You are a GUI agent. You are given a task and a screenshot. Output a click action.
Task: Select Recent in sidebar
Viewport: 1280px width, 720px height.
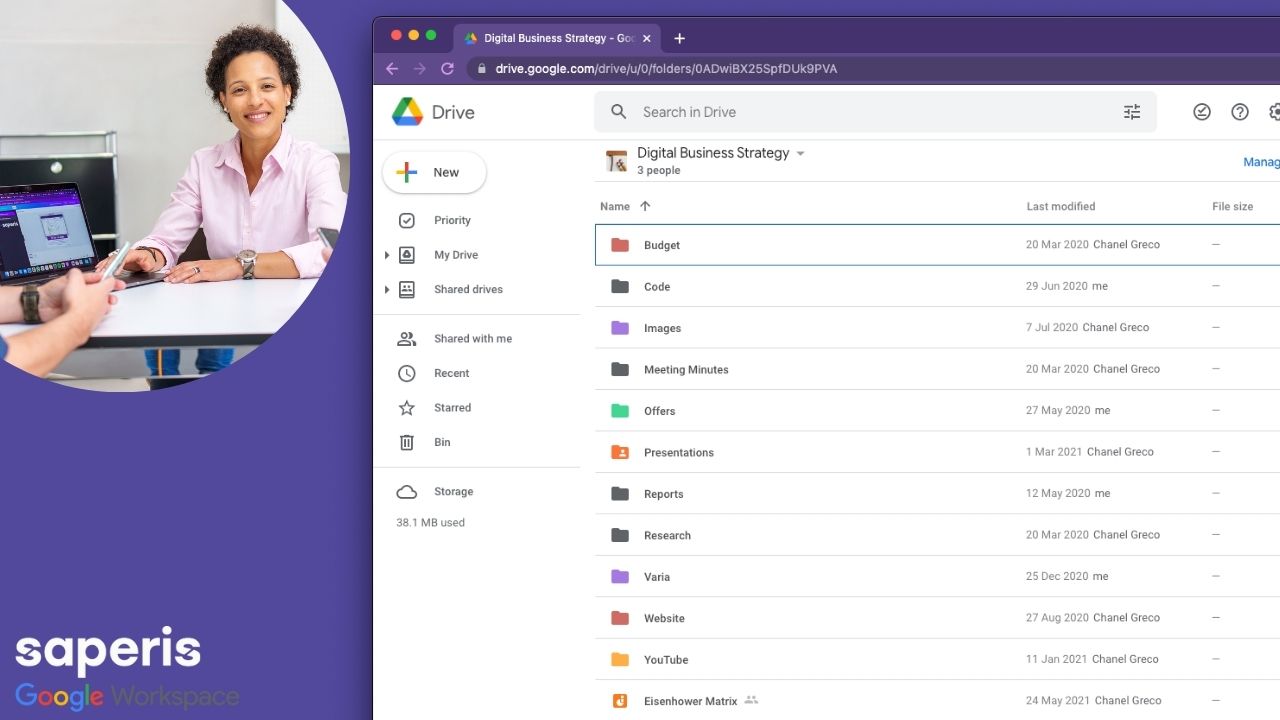click(452, 373)
